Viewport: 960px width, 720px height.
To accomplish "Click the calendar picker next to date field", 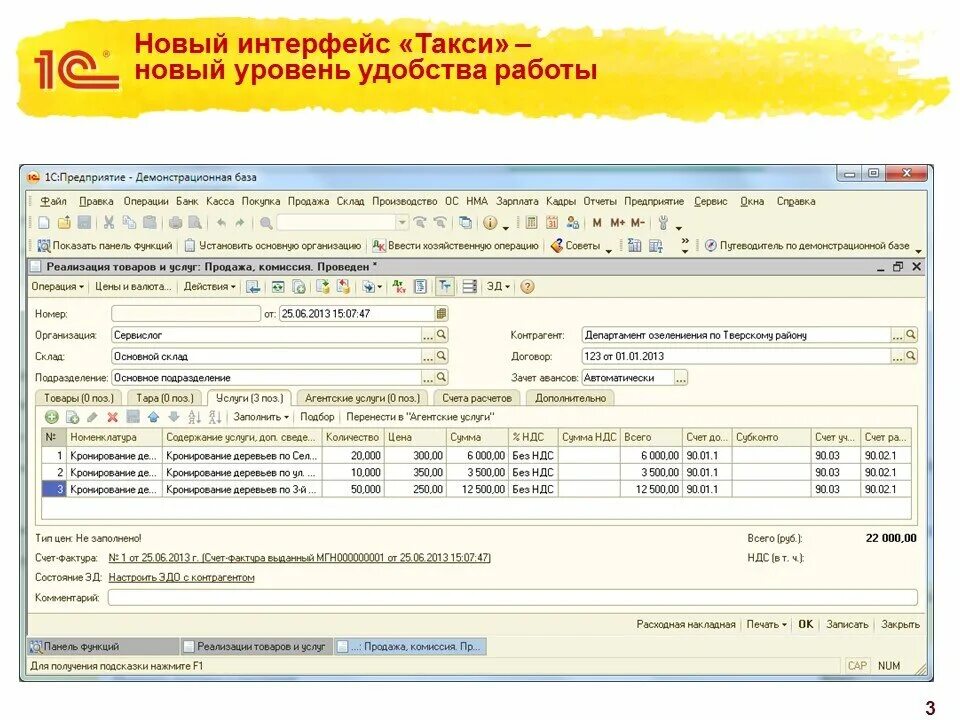I will 441,313.
